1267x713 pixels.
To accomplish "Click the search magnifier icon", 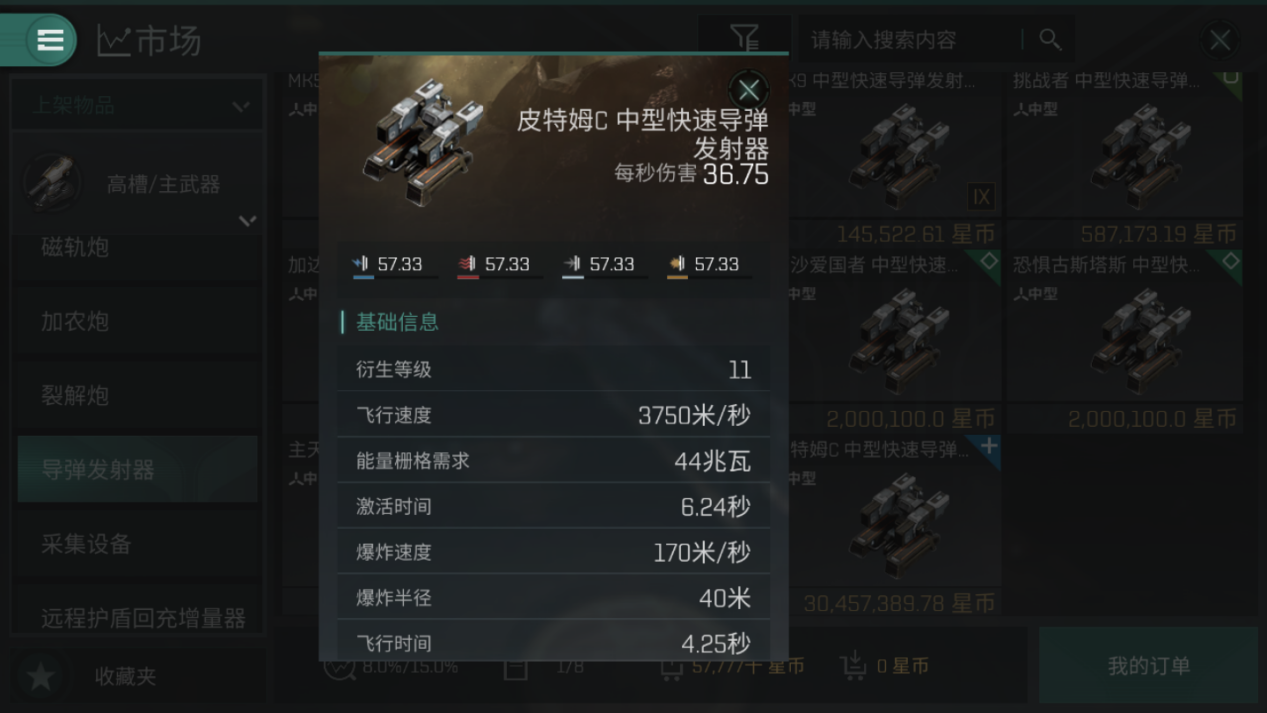I will pos(1049,39).
